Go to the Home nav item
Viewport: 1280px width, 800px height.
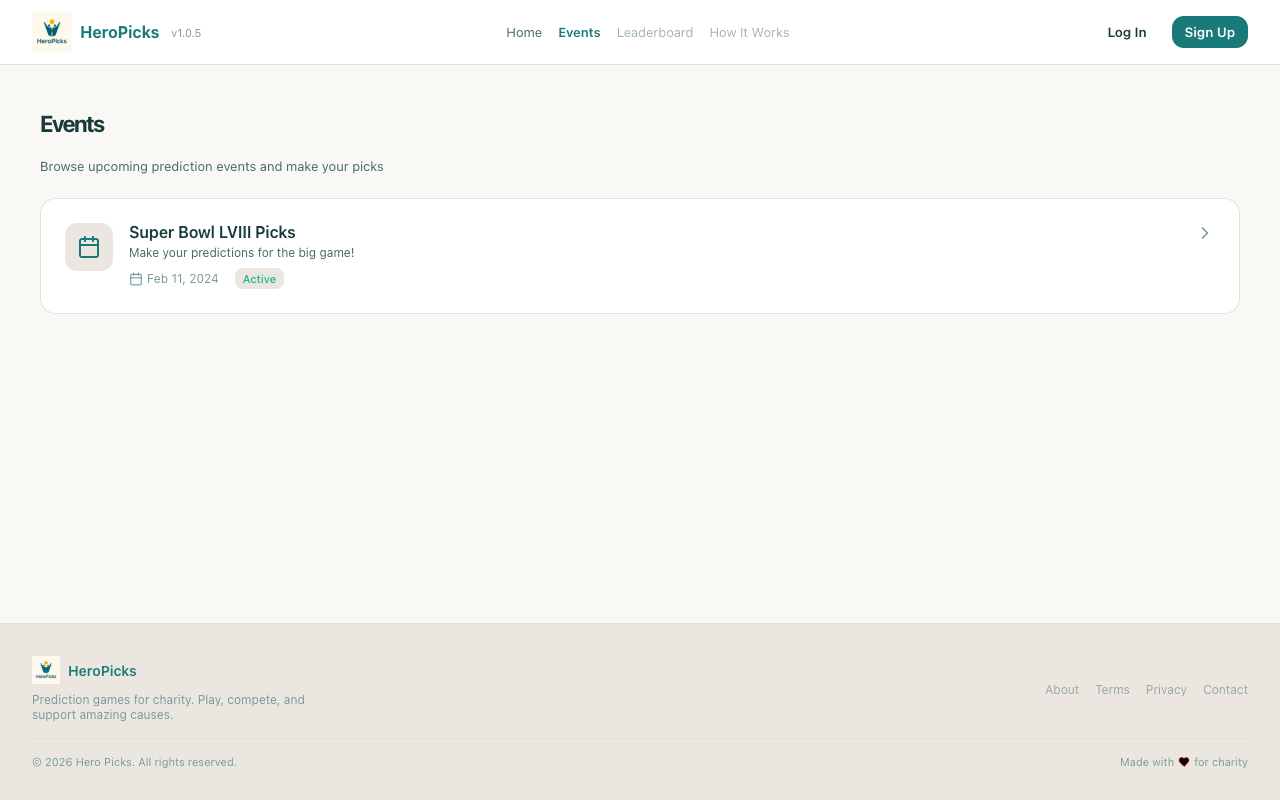pyautogui.click(x=524, y=32)
